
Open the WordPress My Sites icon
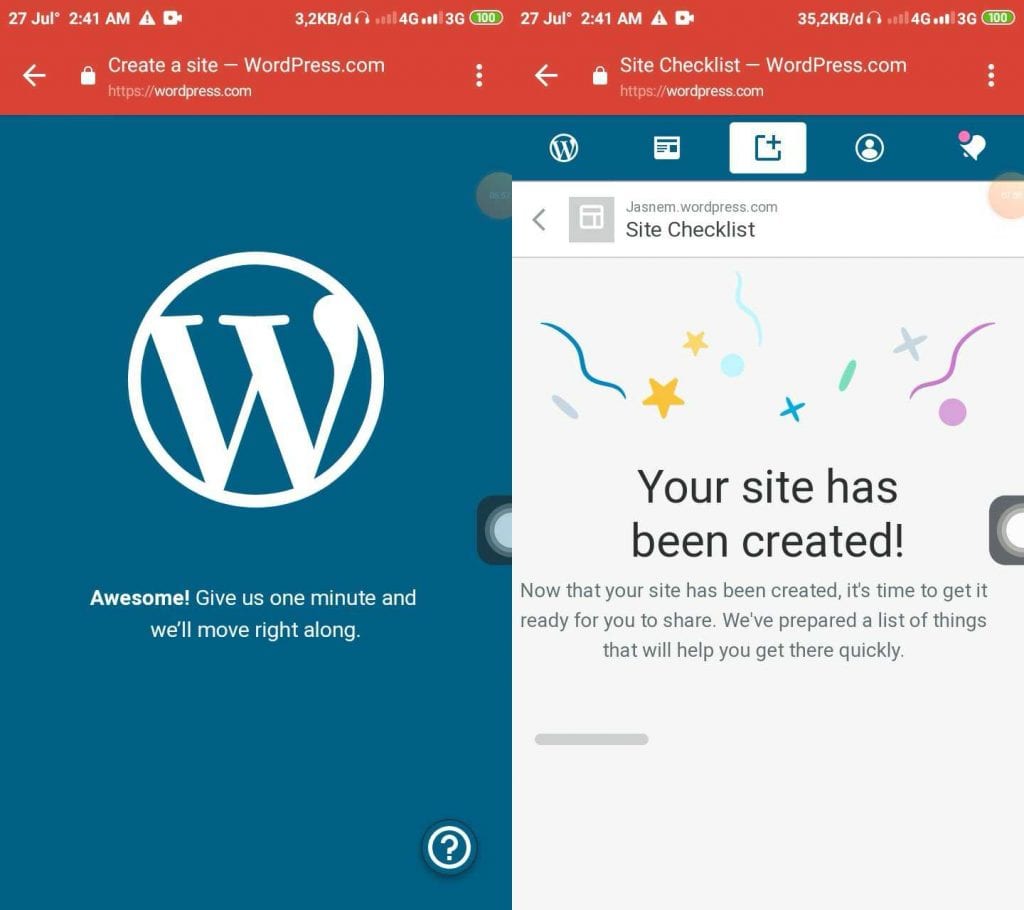coord(564,148)
